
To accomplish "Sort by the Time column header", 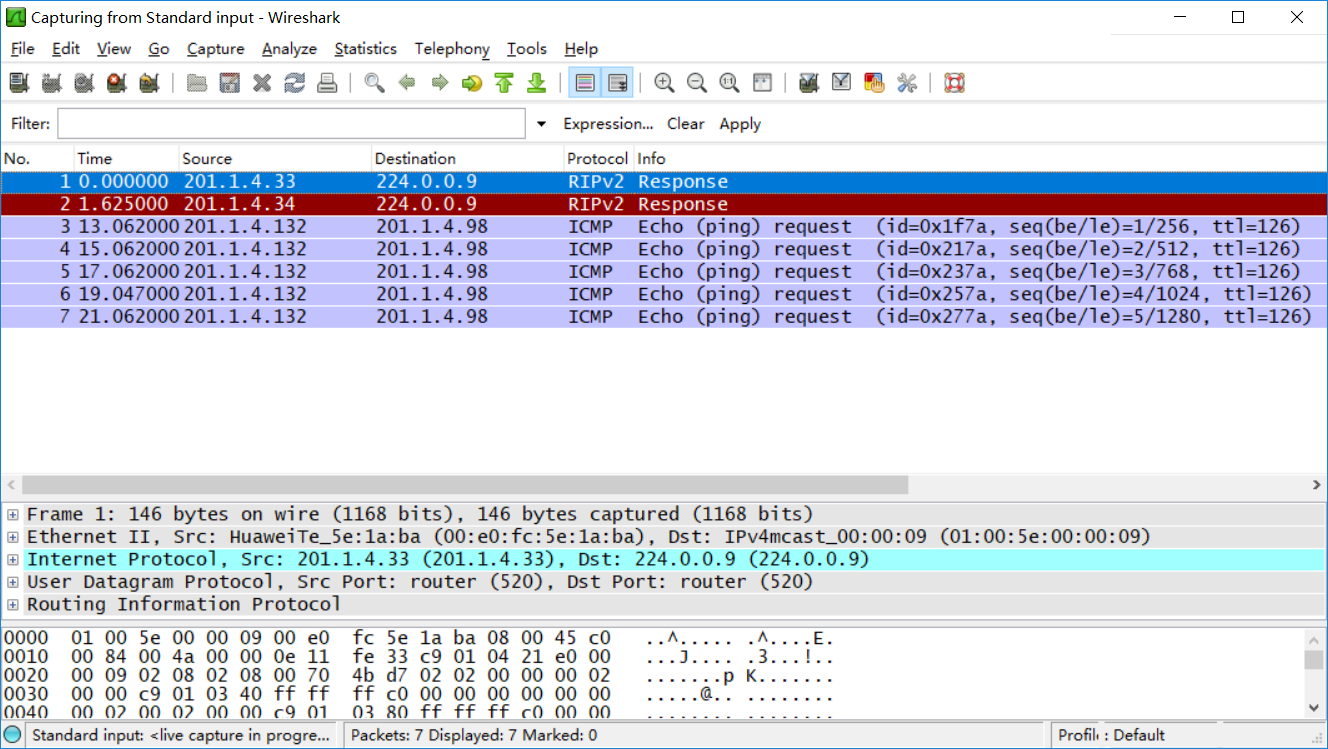I will coord(127,158).
